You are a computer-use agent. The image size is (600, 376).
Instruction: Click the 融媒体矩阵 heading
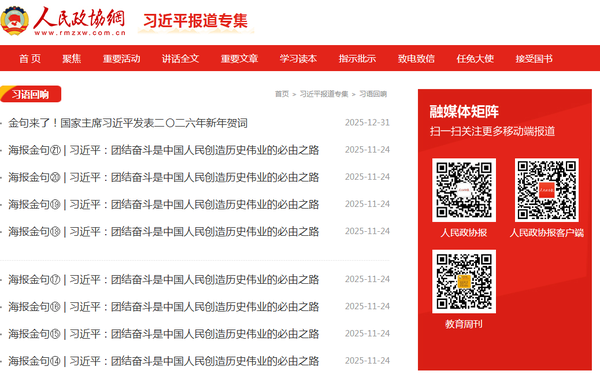pyautogui.click(x=464, y=111)
